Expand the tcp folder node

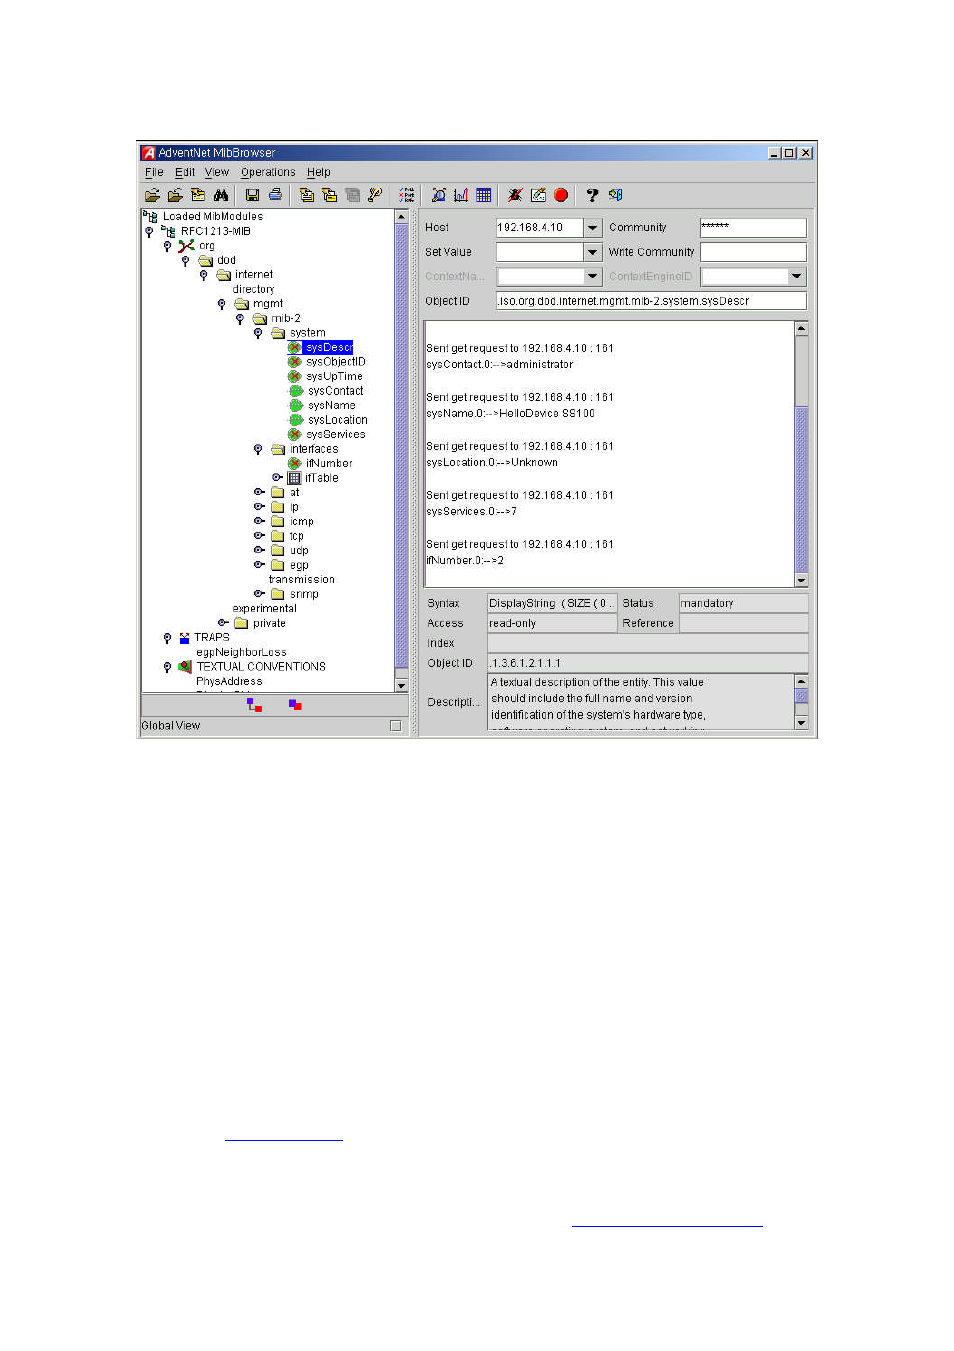259,536
